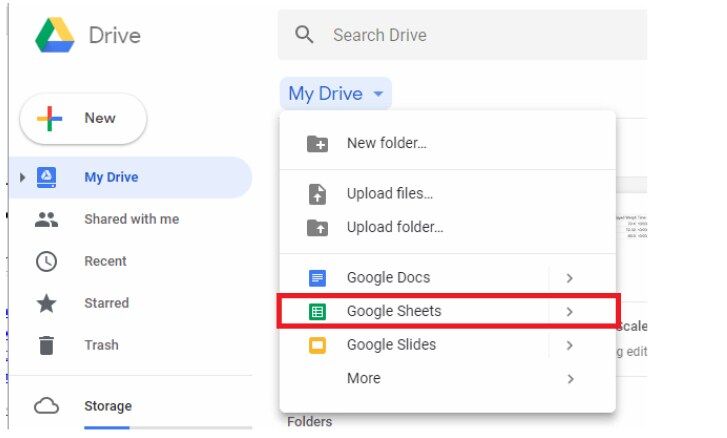This screenshot has width=727, height=438.
Task: Click the Upload files icon
Action: (318, 194)
